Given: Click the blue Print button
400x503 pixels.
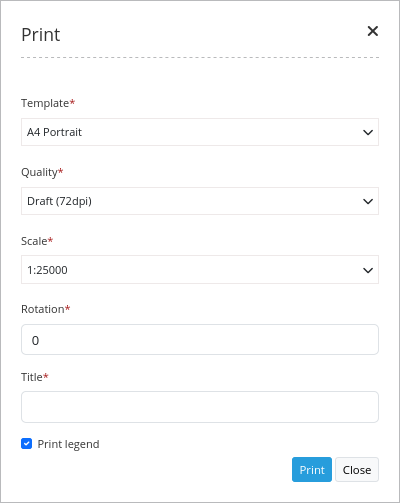Looking at the screenshot, I should 312,470.
